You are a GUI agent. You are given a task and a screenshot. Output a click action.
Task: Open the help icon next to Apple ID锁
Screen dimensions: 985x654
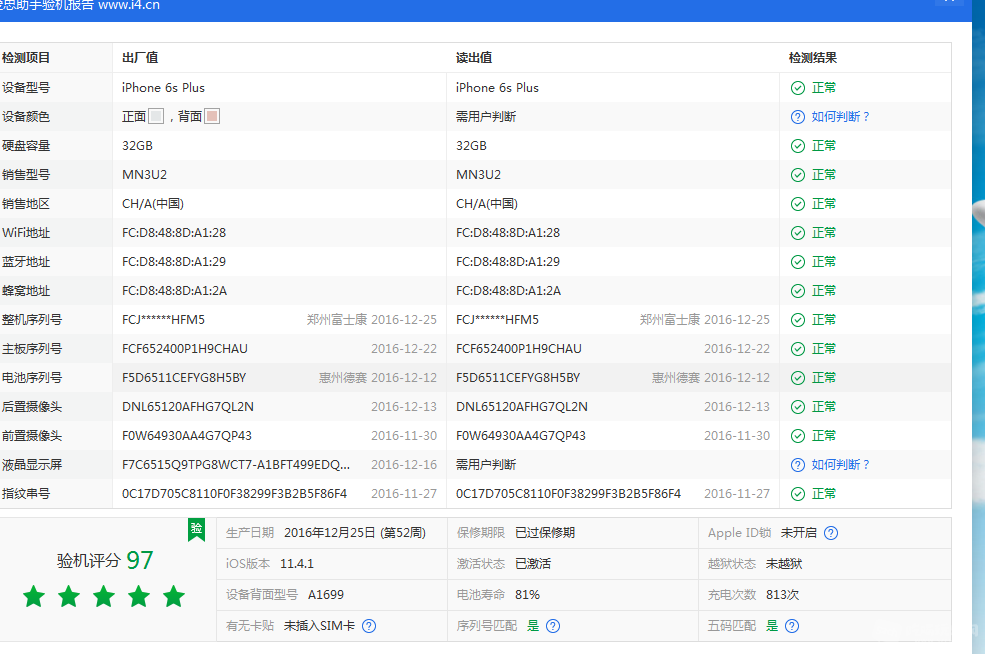click(x=830, y=533)
